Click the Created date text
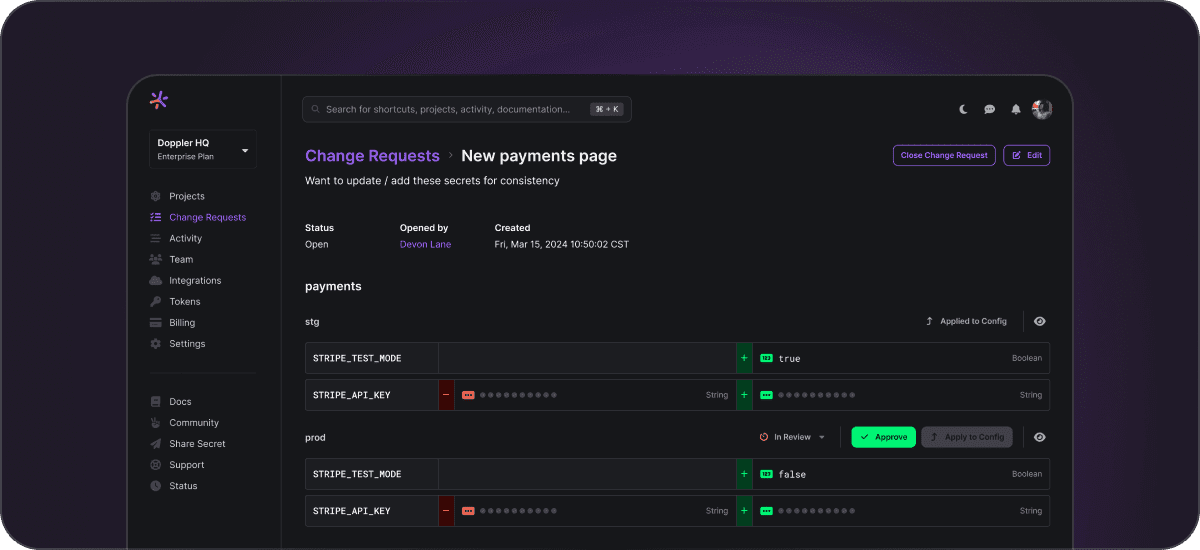This screenshot has width=1200, height=550. coord(562,244)
